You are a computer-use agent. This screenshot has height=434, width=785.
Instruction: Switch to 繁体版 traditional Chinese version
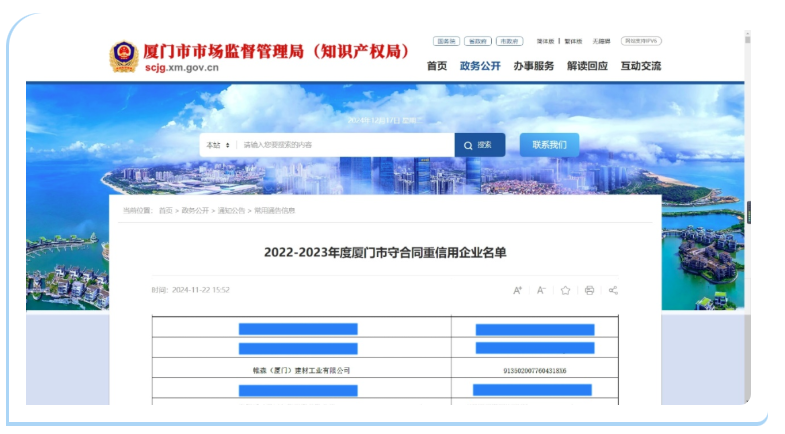(573, 42)
